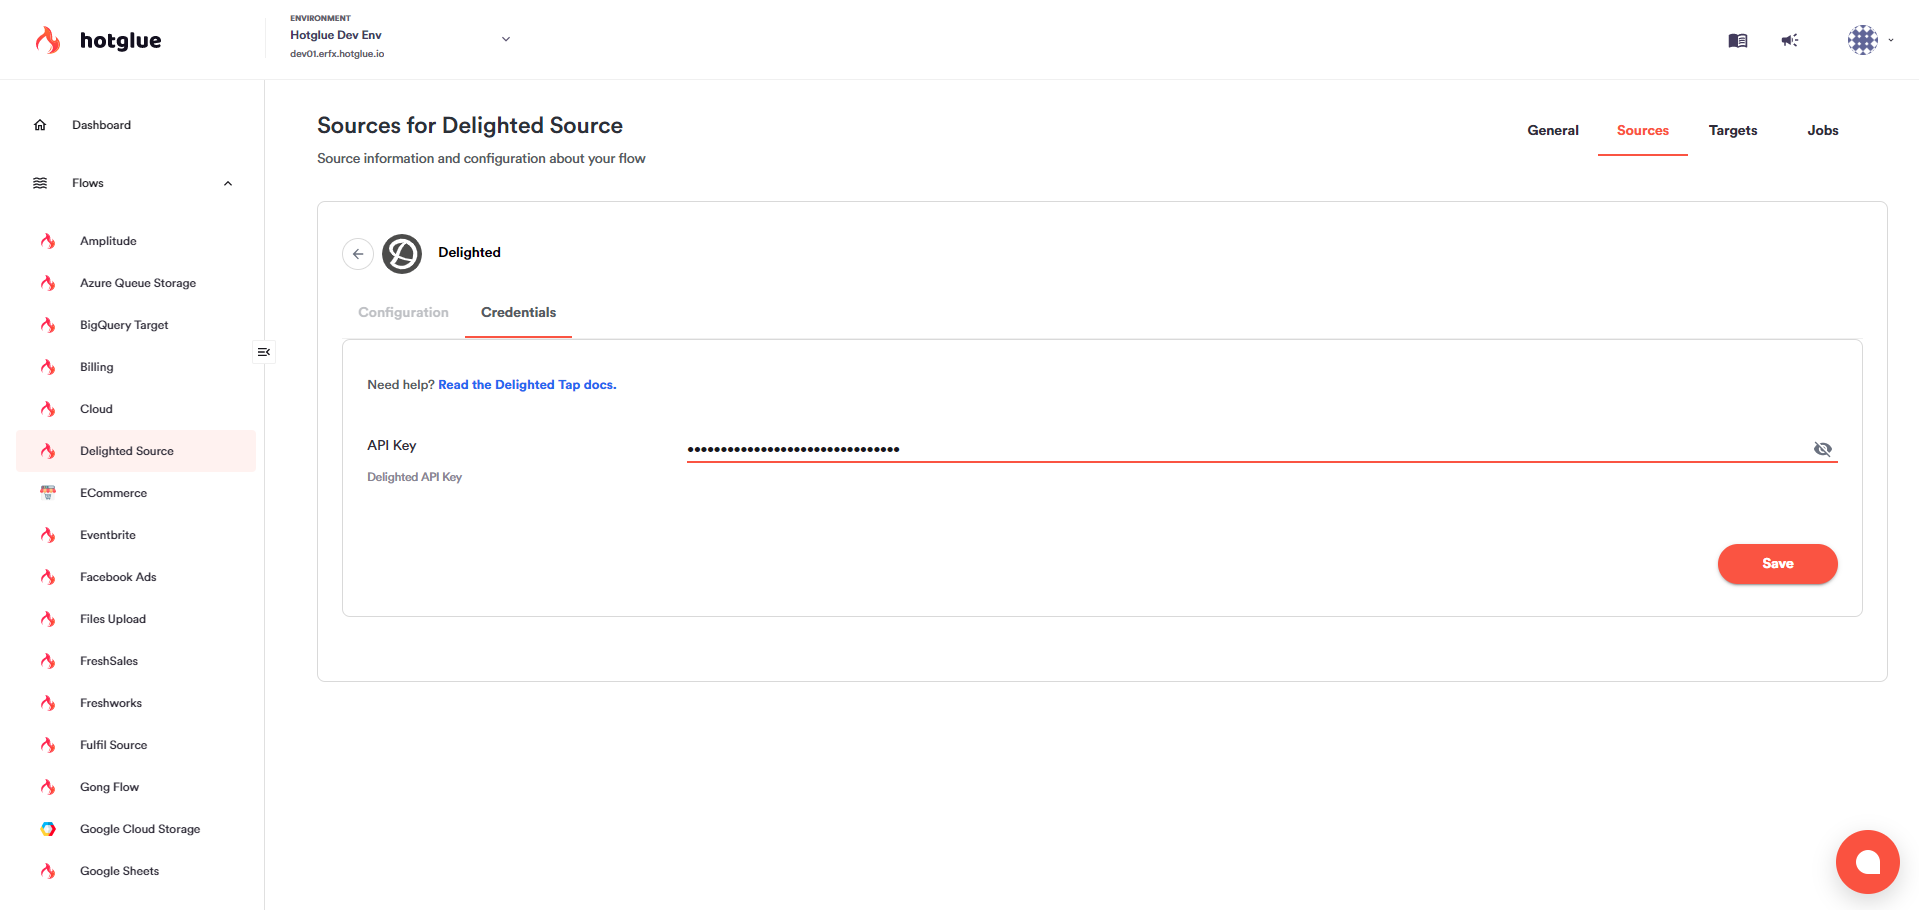Click the hotglue flame logo

point(48,40)
